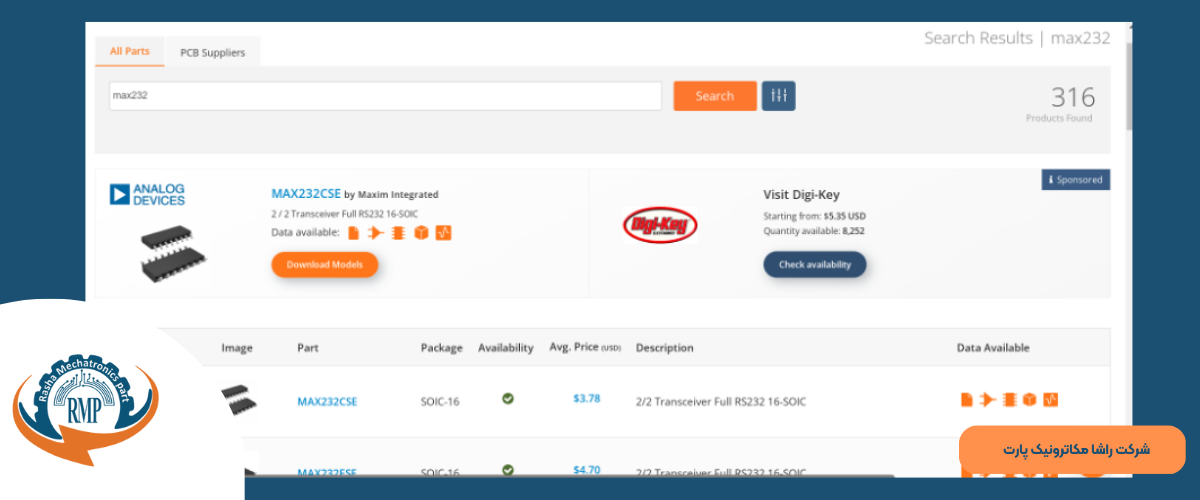Click the Download Models button

[x=324, y=265]
